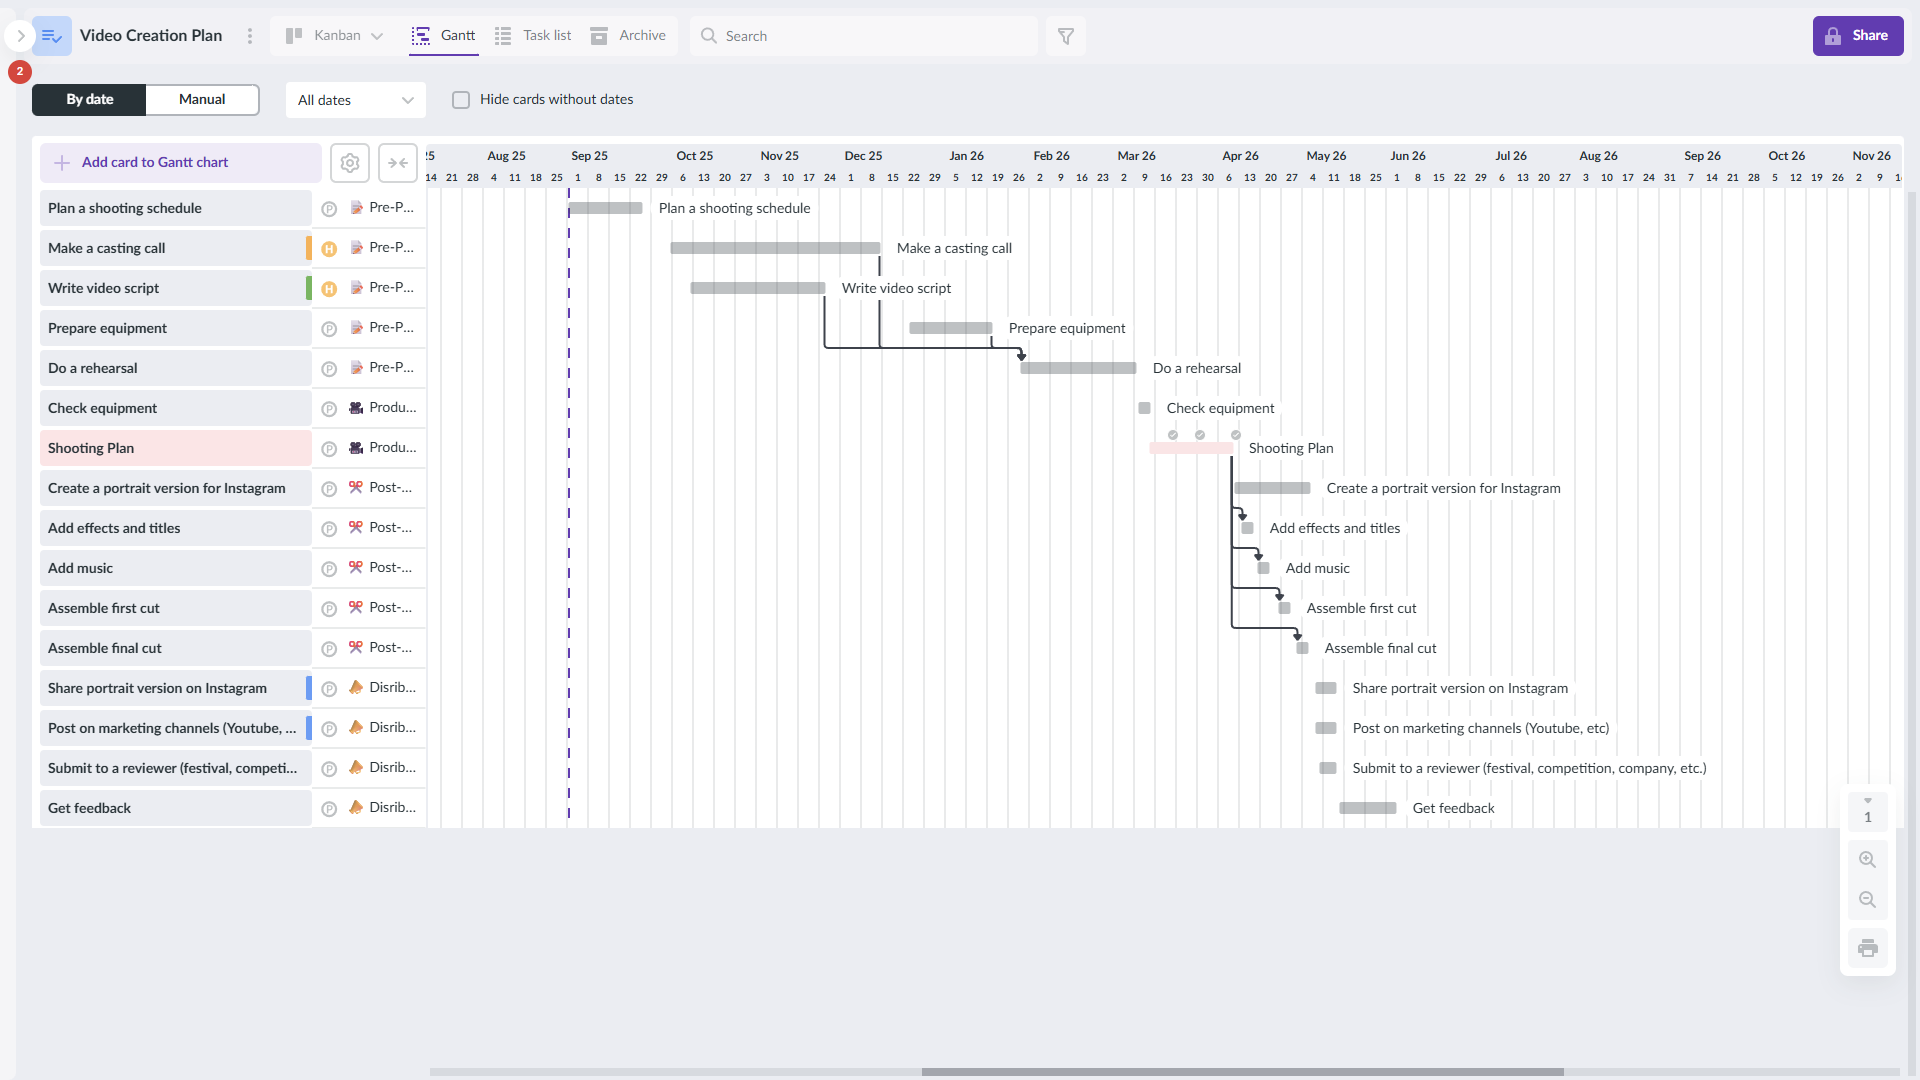Select the By date toggle
The height and width of the screenshot is (1080, 1920).
click(x=88, y=100)
